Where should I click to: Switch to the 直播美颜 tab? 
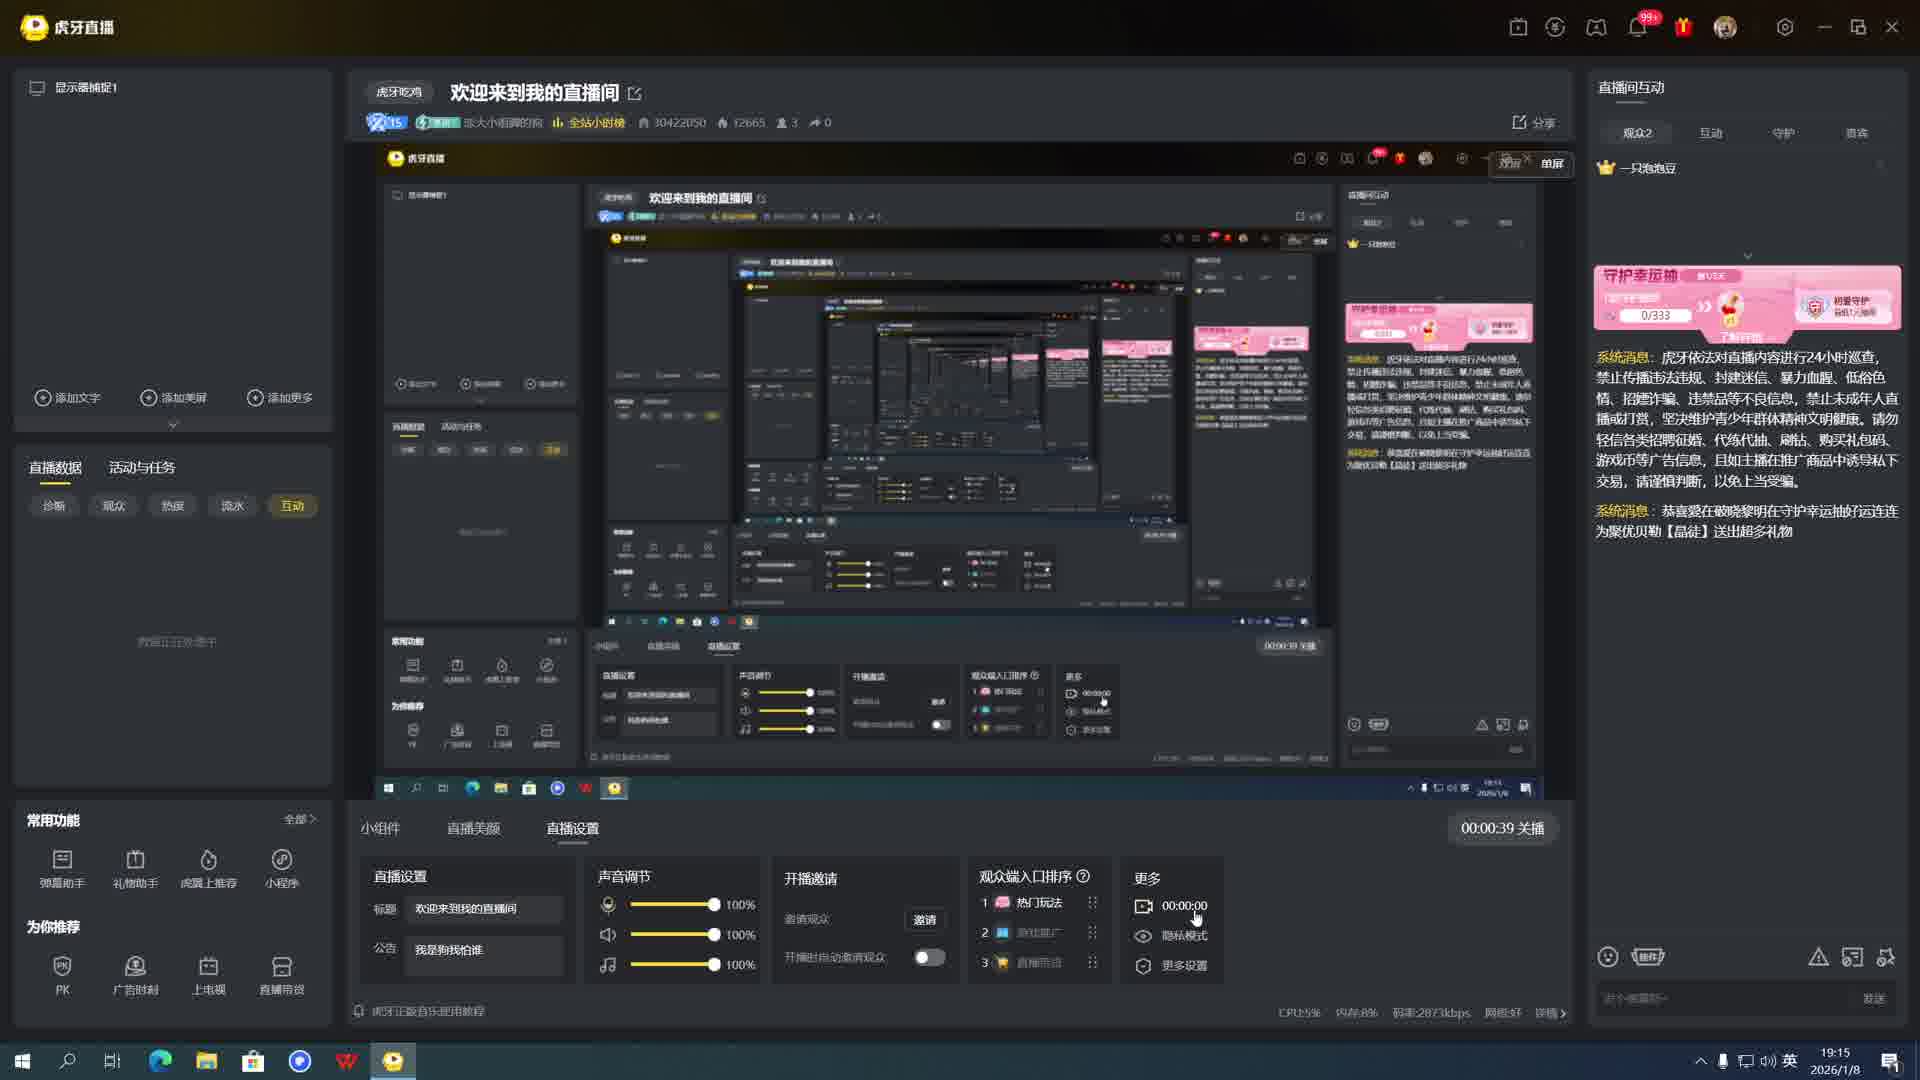[473, 828]
